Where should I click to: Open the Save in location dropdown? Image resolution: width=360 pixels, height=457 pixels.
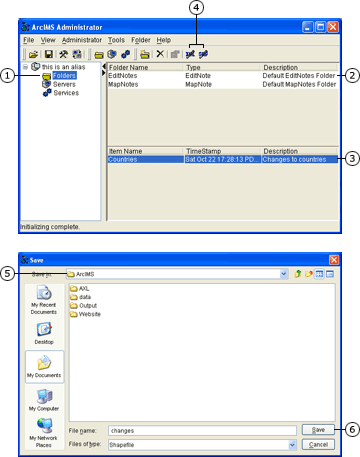coord(284,274)
